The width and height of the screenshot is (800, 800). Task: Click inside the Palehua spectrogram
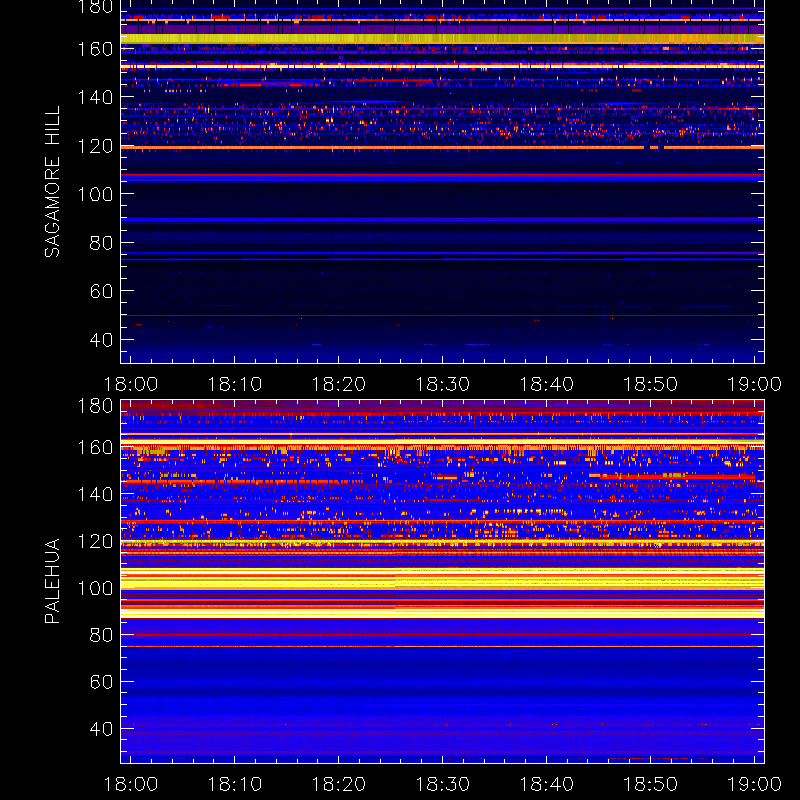coord(442,581)
